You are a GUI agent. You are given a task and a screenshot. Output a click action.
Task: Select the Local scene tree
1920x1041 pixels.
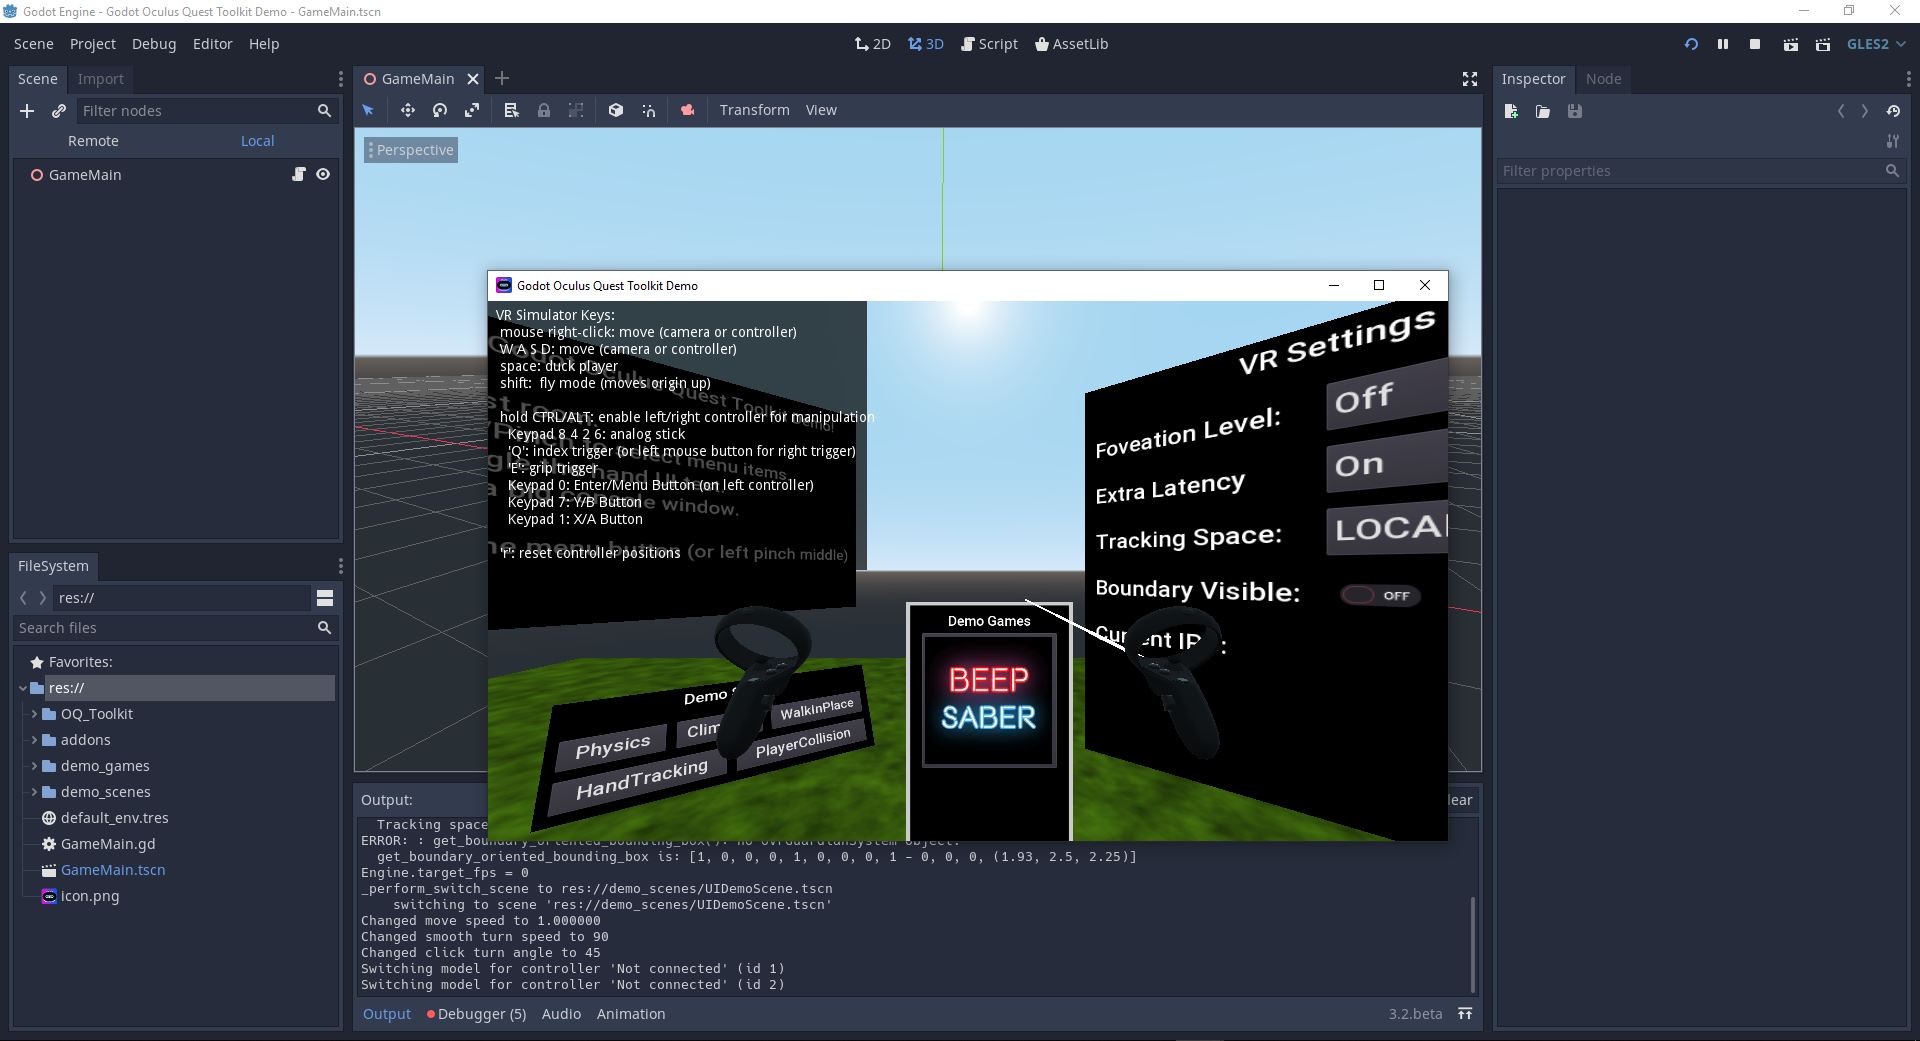pyautogui.click(x=257, y=141)
